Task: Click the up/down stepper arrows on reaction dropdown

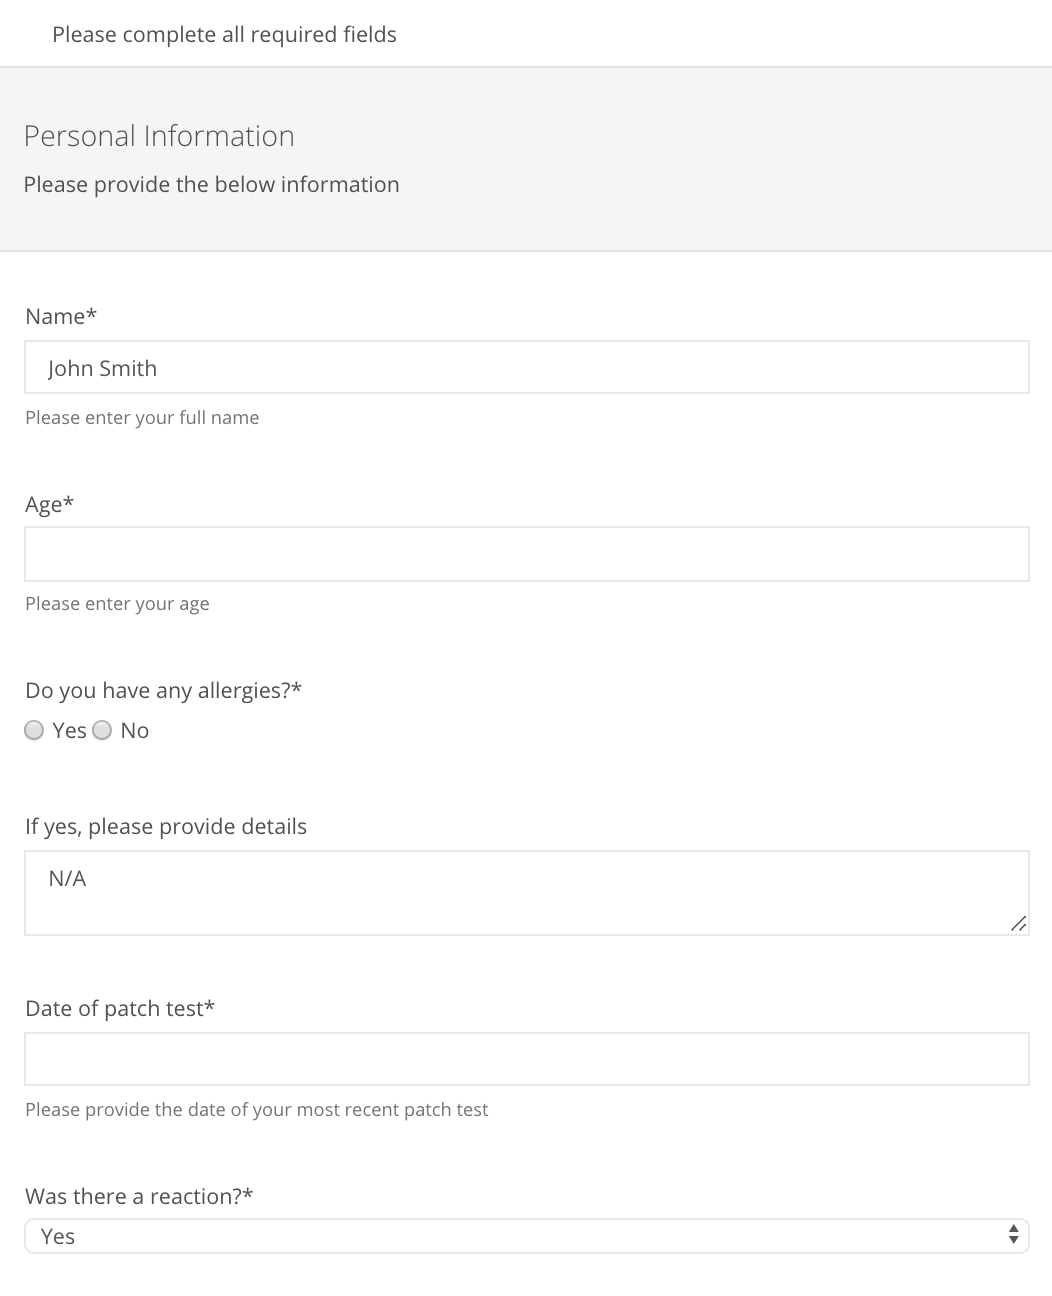Action: click(x=1014, y=1236)
